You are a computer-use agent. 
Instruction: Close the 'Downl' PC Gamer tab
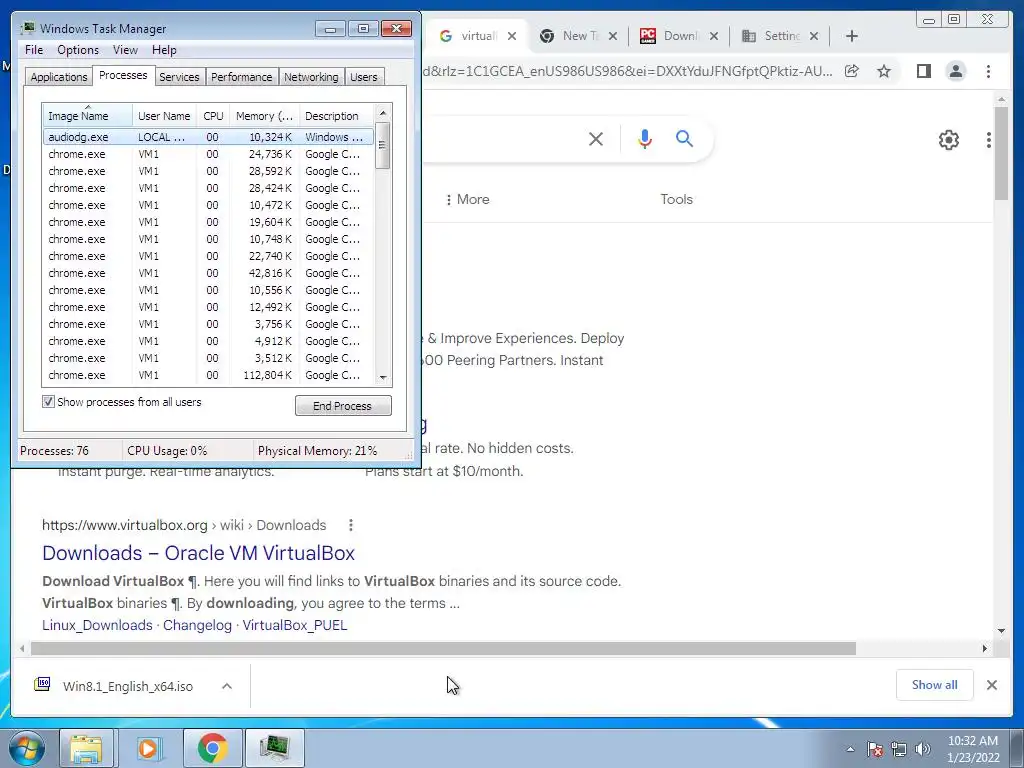click(x=714, y=36)
